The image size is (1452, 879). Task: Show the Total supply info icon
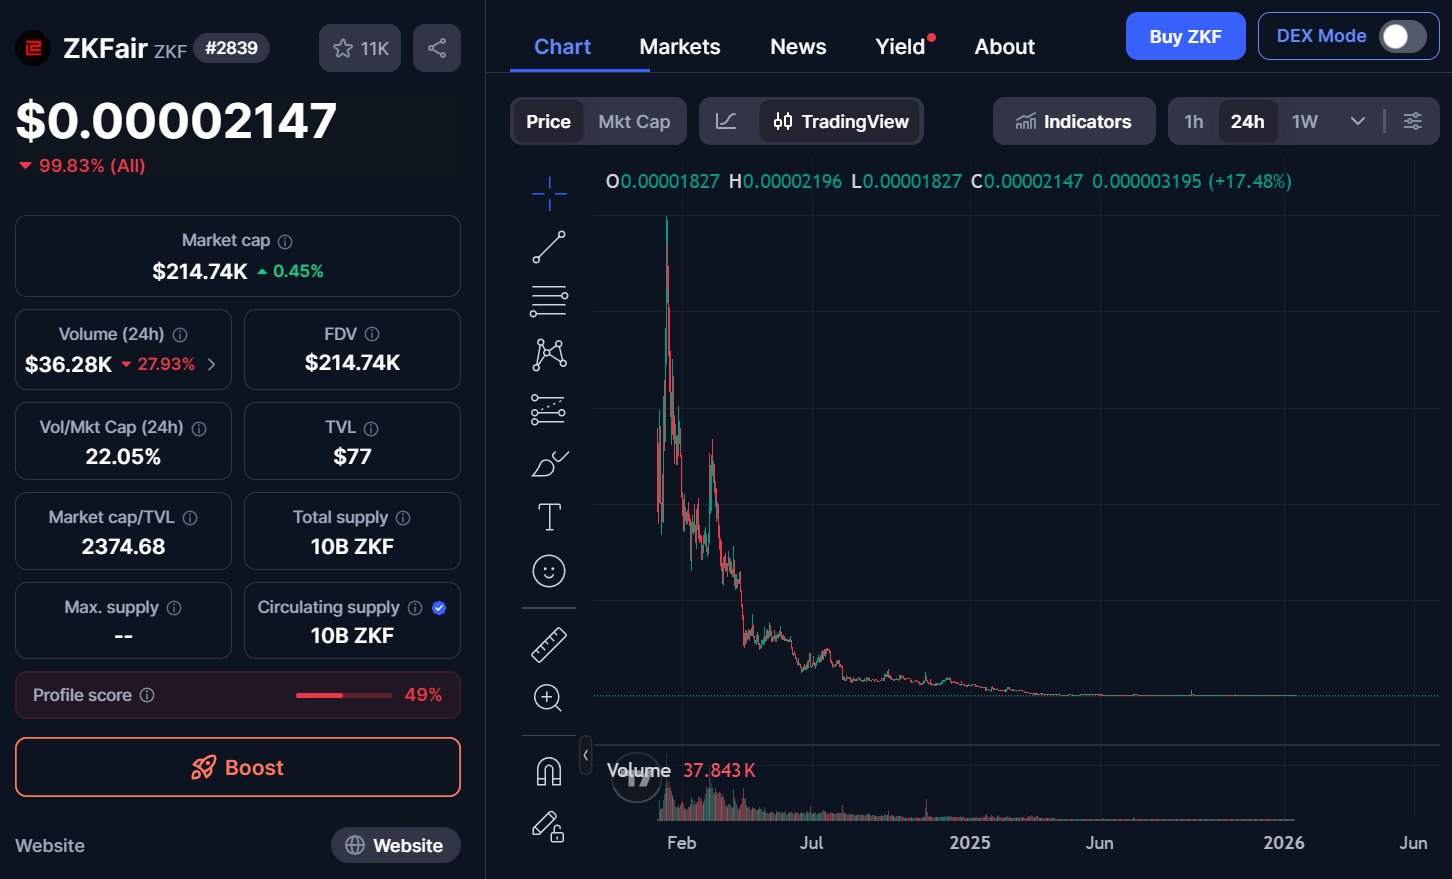coord(403,518)
